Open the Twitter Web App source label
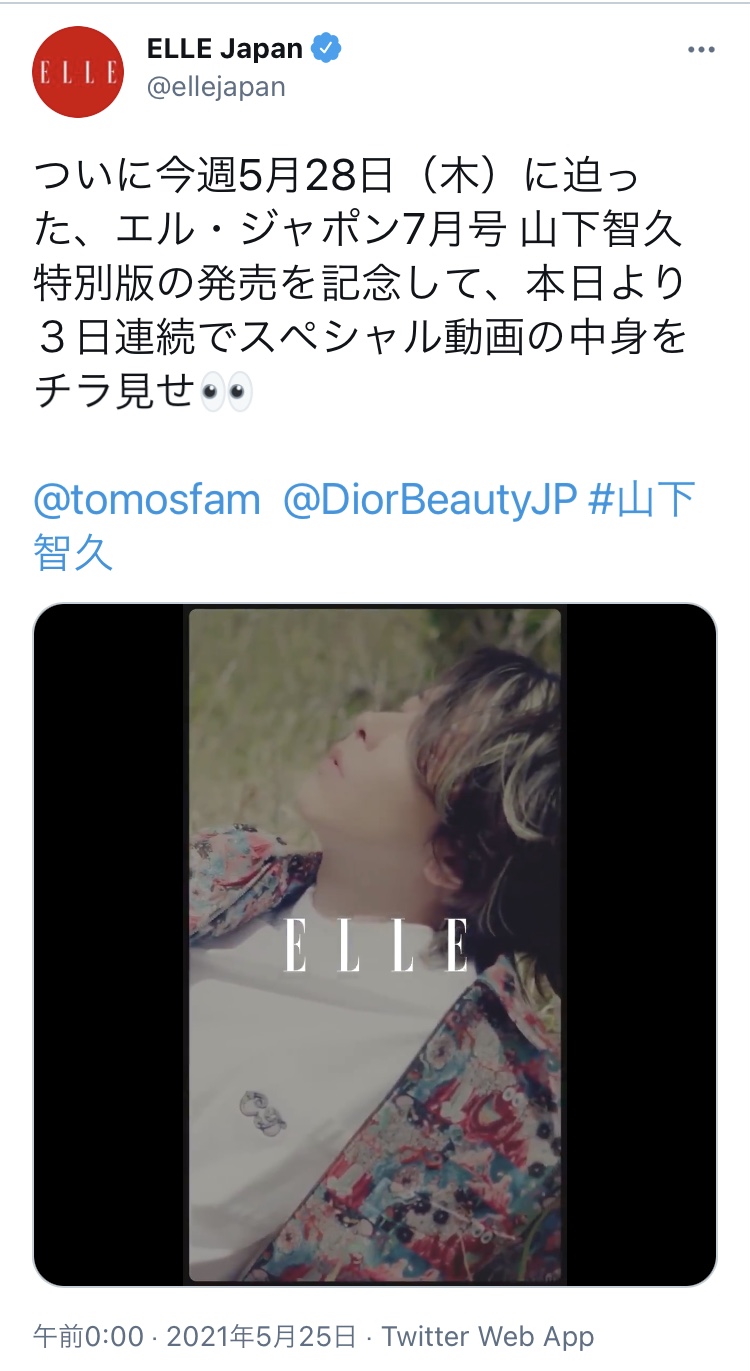750x1371 pixels. click(x=488, y=1336)
